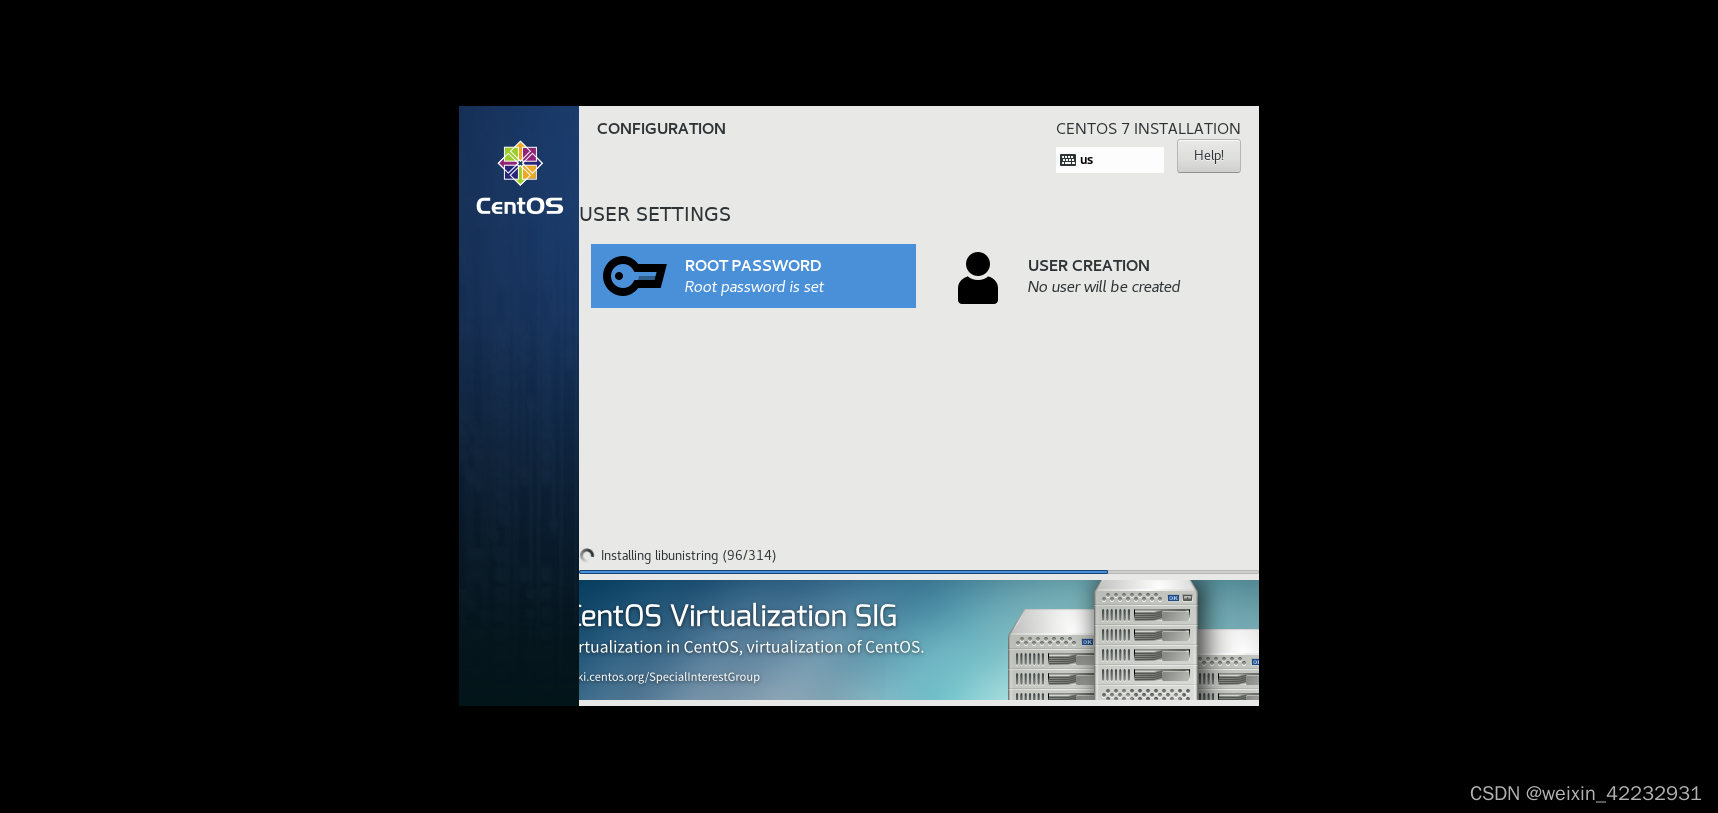Click the CentOS logo in sidebar

(x=520, y=179)
